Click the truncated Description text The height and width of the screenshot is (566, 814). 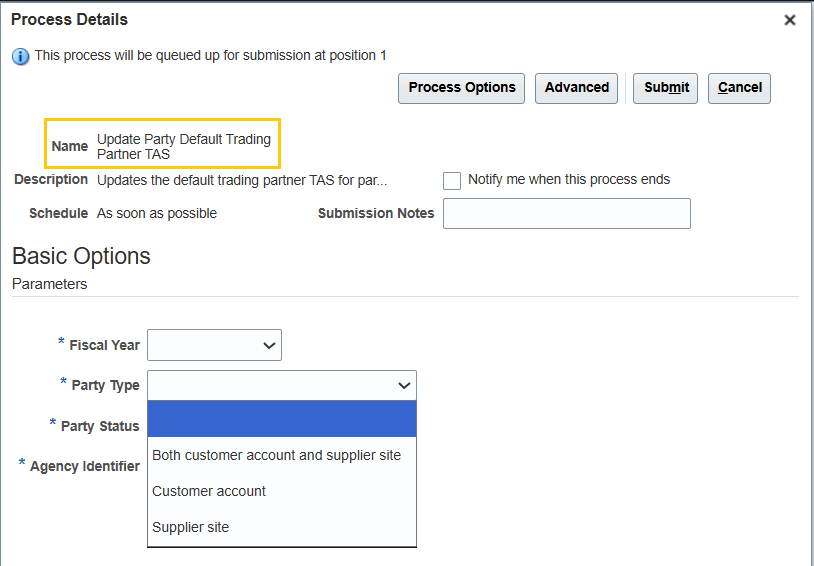[x=242, y=181]
